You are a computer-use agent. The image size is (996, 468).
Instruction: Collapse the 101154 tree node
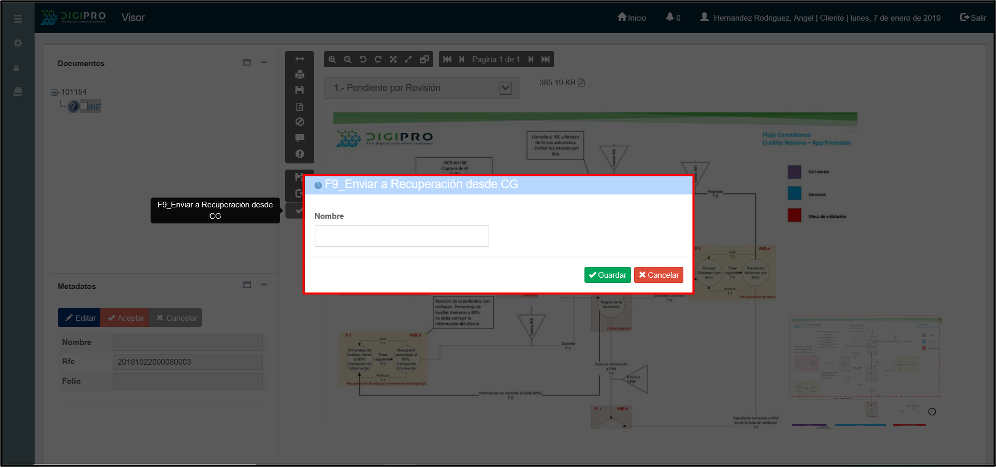pyautogui.click(x=55, y=92)
